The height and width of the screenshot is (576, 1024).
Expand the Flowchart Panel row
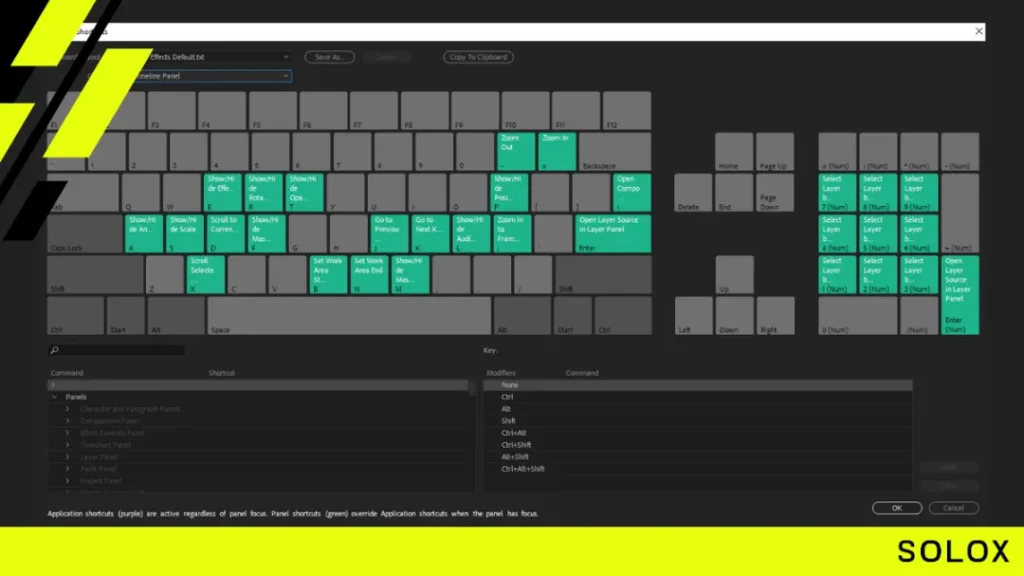(67, 445)
